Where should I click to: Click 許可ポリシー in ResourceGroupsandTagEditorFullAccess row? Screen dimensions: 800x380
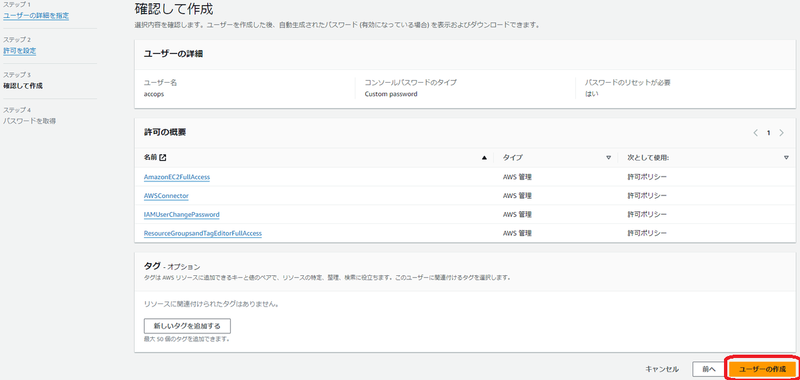647,234
